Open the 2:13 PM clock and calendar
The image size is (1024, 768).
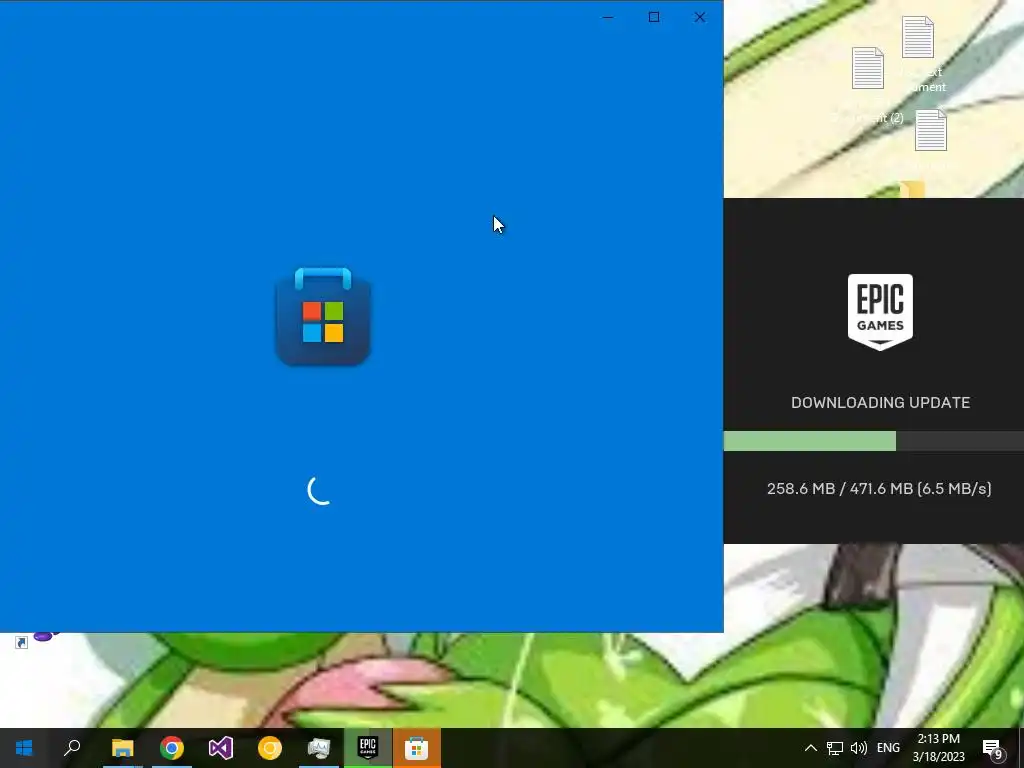(938, 748)
